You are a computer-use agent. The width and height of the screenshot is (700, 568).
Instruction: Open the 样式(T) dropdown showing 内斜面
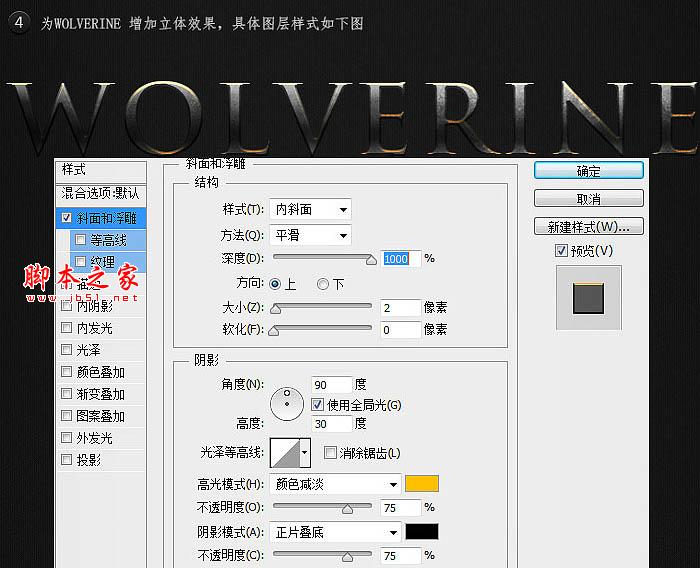[310, 209]
